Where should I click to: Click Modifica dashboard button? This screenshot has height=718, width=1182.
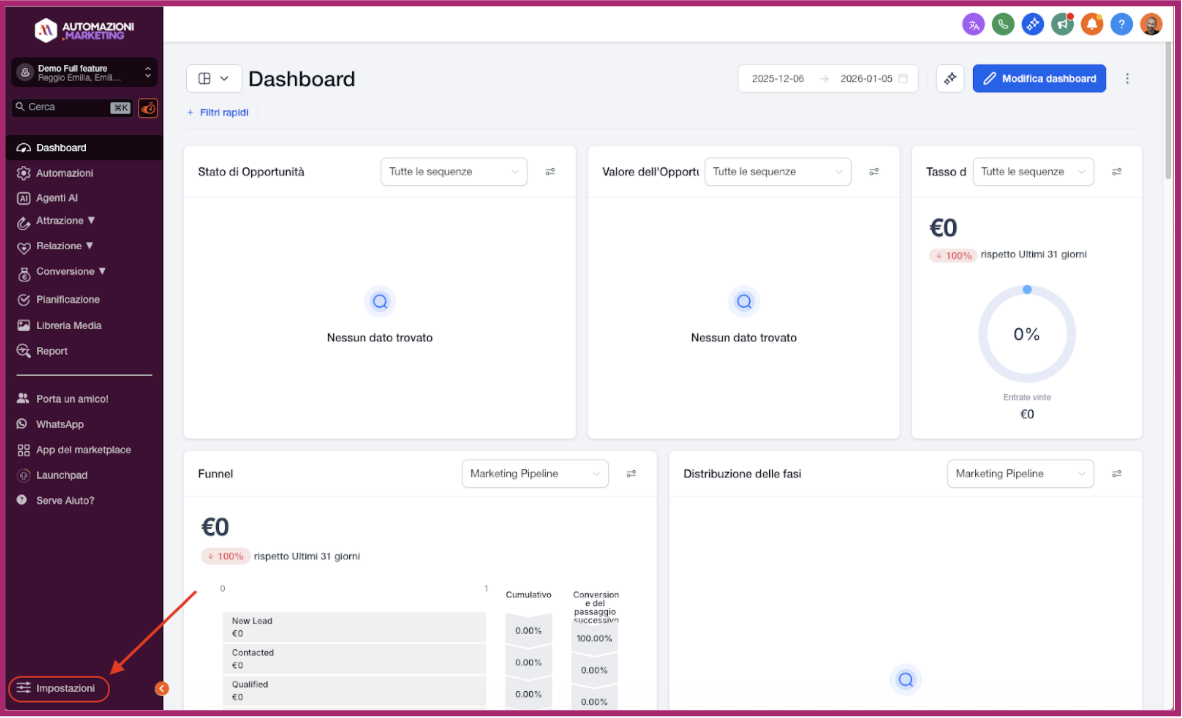pyautogui.click(x=1039, y=78)
